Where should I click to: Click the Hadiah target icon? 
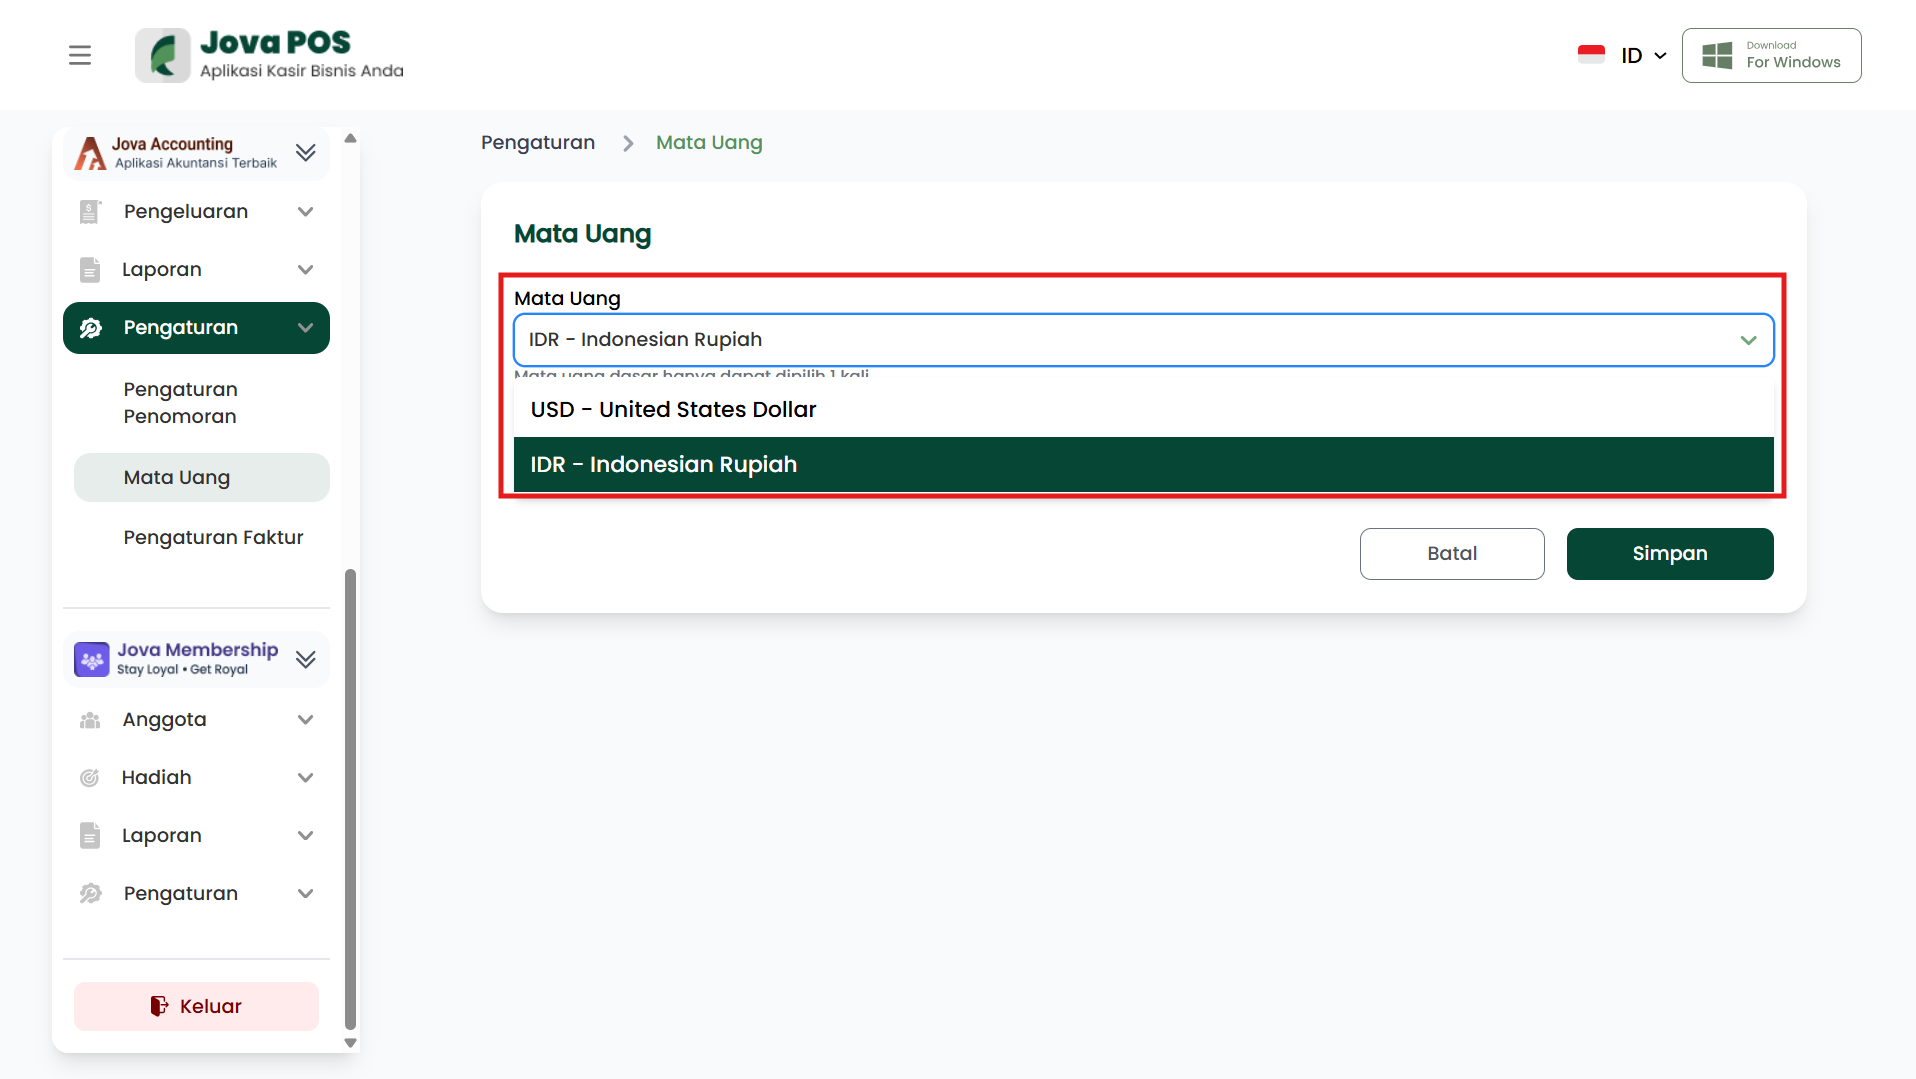[x=90, y=778]
